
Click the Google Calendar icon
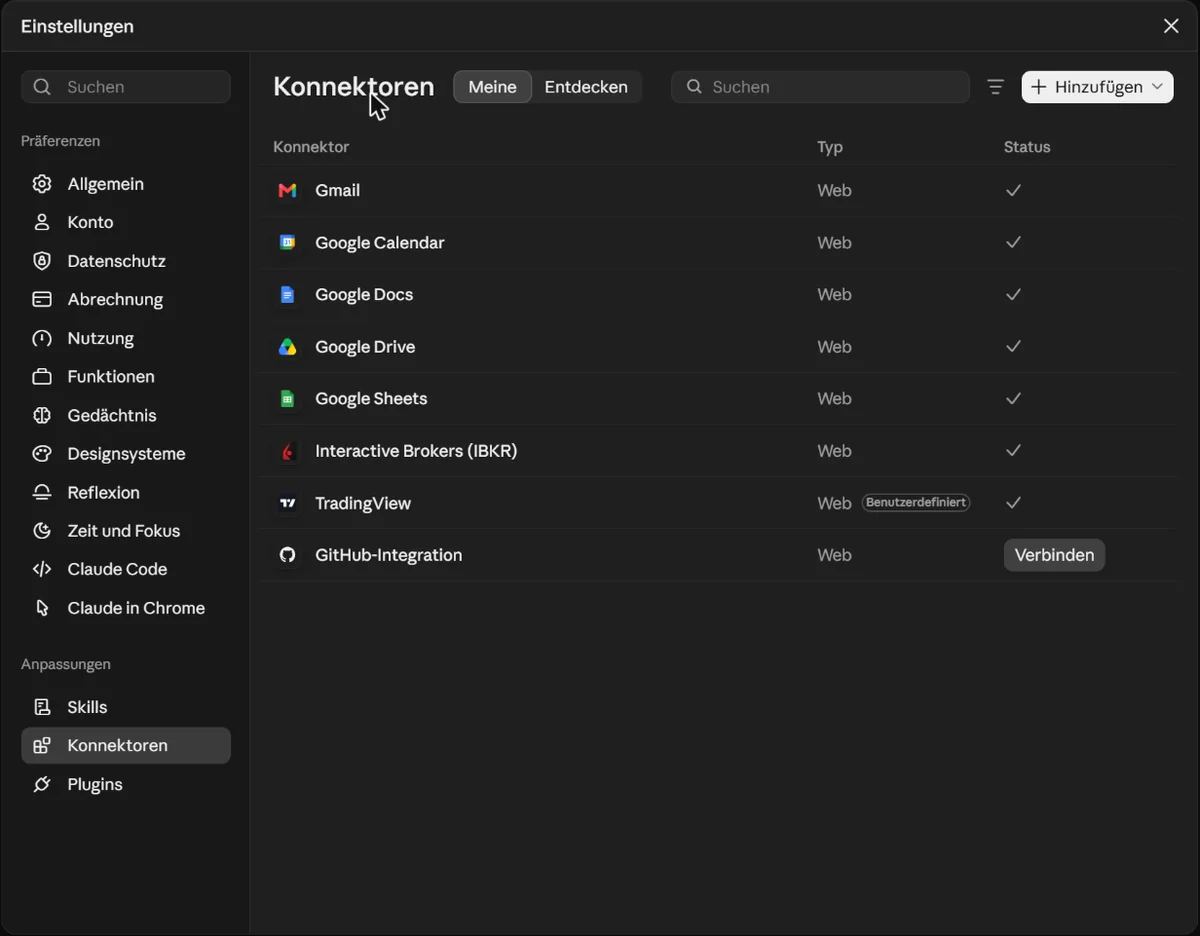[x=287, y=242]
